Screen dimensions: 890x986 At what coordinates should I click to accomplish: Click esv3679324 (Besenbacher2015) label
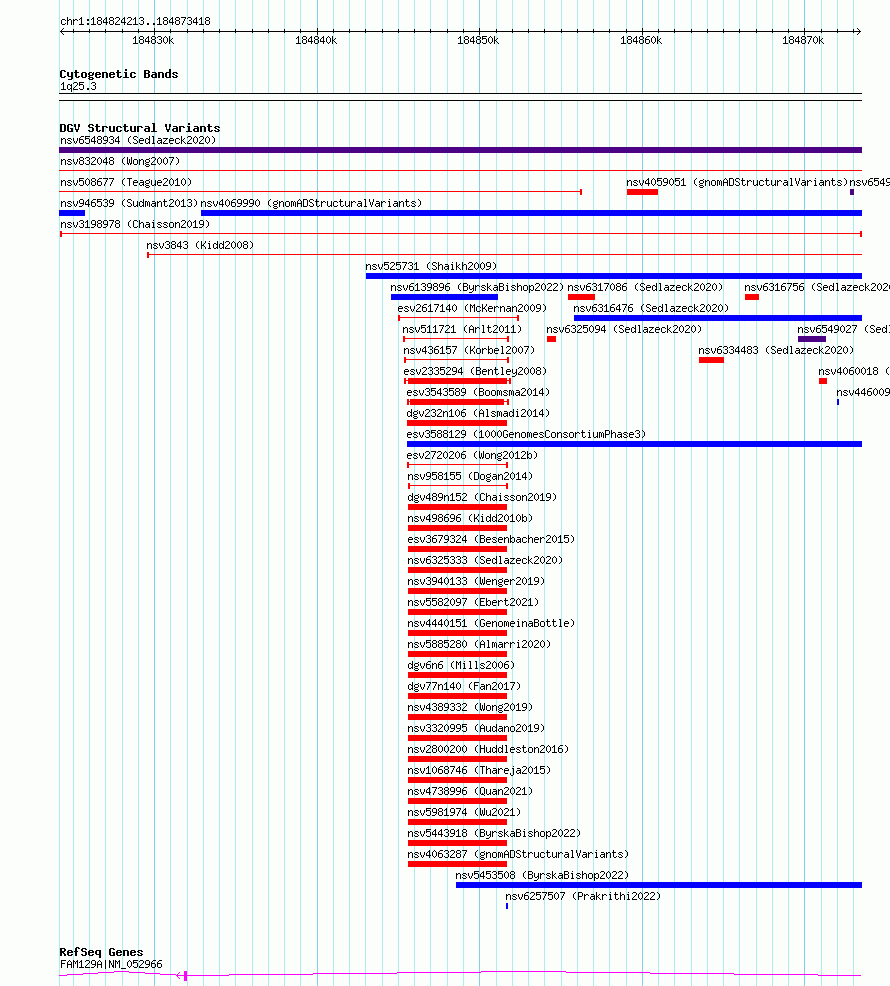491,540
